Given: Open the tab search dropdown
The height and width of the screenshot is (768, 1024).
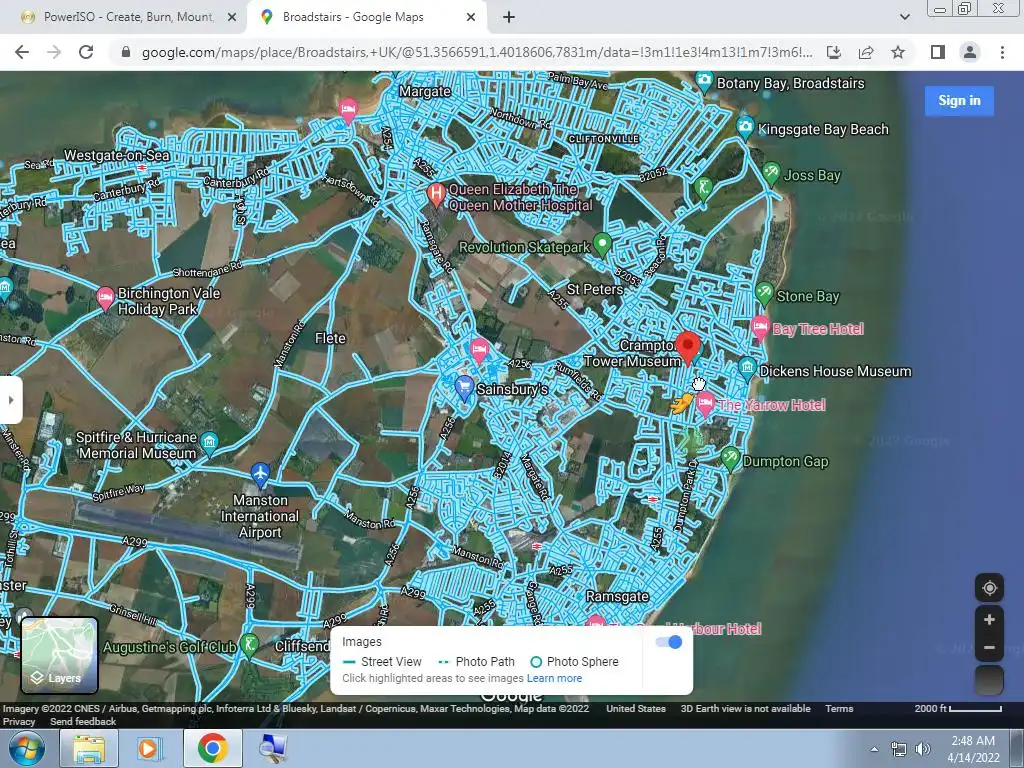Looking at the screenshot, I should click(904, 17).
